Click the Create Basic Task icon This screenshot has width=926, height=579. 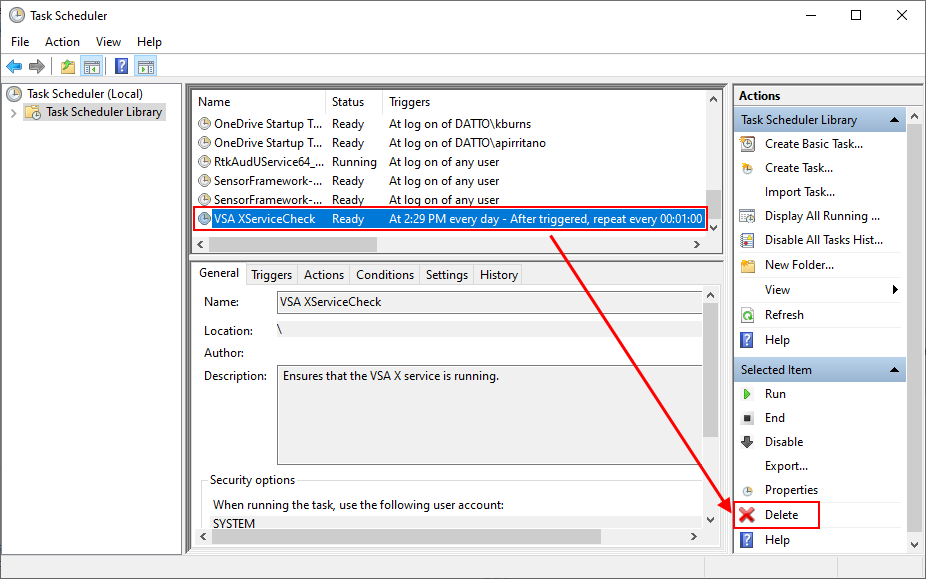[747, 144]
